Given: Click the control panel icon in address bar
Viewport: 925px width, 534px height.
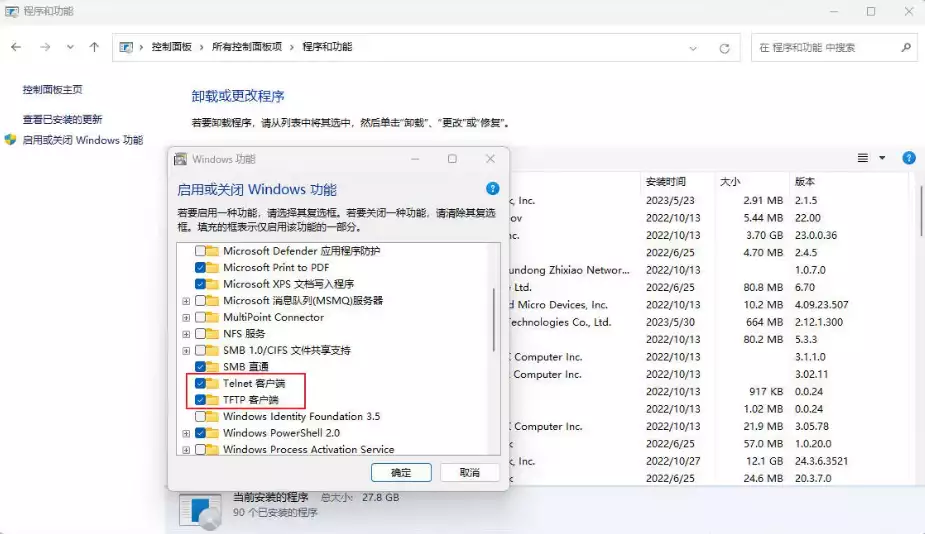Looking at the screenshot, I should 126,47.
